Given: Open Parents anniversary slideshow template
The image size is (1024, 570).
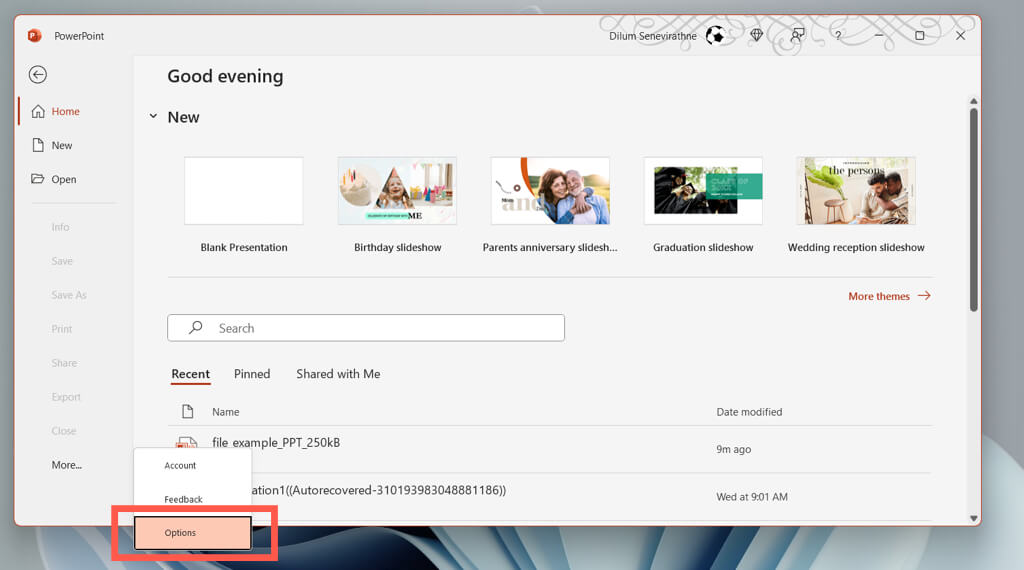Looking at the screenshot, I should tap(550, 205).
